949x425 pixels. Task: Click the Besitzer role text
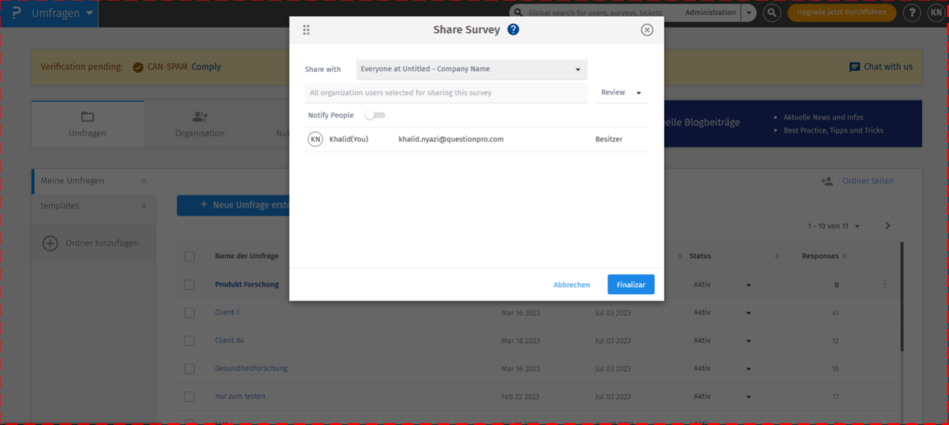tap(609, 139)
